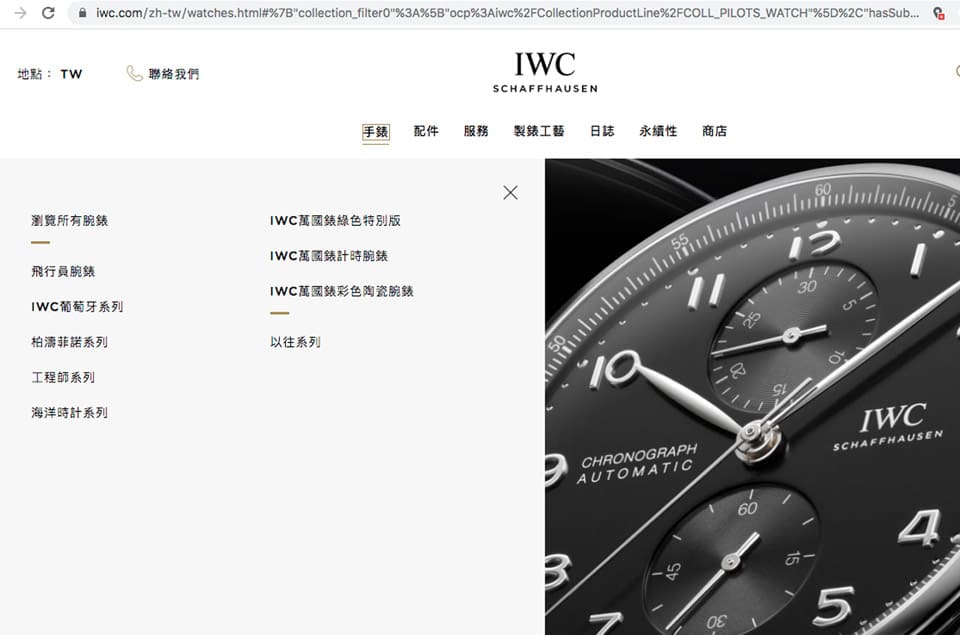The height and width of the screenshot is (635, 960).
Task: Click the IWC Schaffhausen logo
Action: 545,72
